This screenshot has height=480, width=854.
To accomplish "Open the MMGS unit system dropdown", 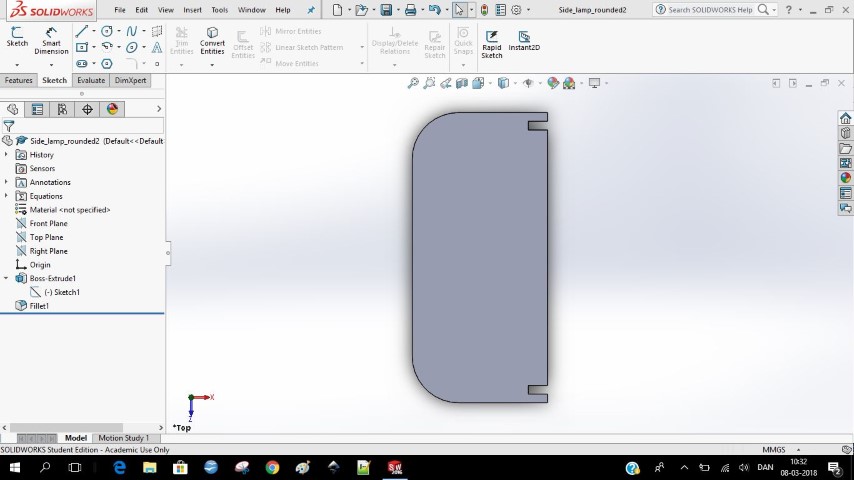I will click(x=798, y=450).
